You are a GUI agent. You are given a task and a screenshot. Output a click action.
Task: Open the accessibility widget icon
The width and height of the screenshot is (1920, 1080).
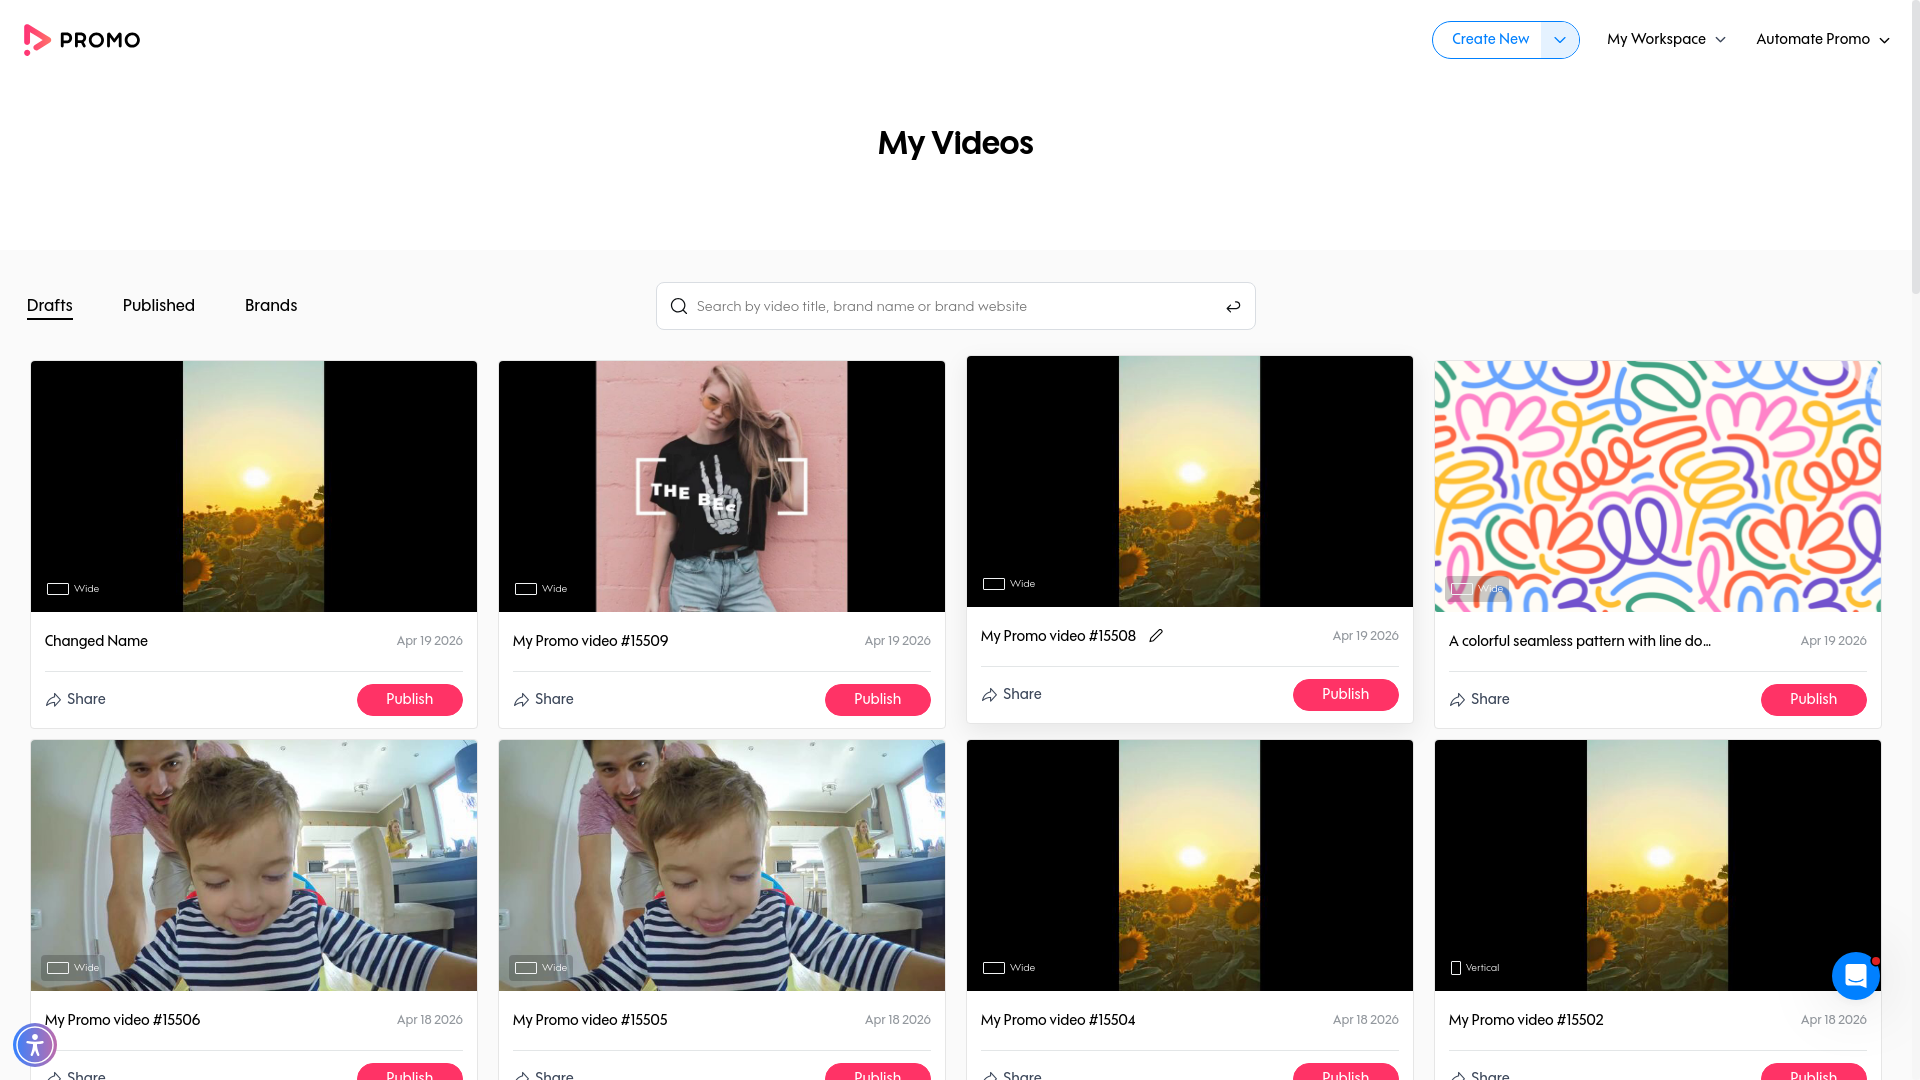coord(35,1045)
